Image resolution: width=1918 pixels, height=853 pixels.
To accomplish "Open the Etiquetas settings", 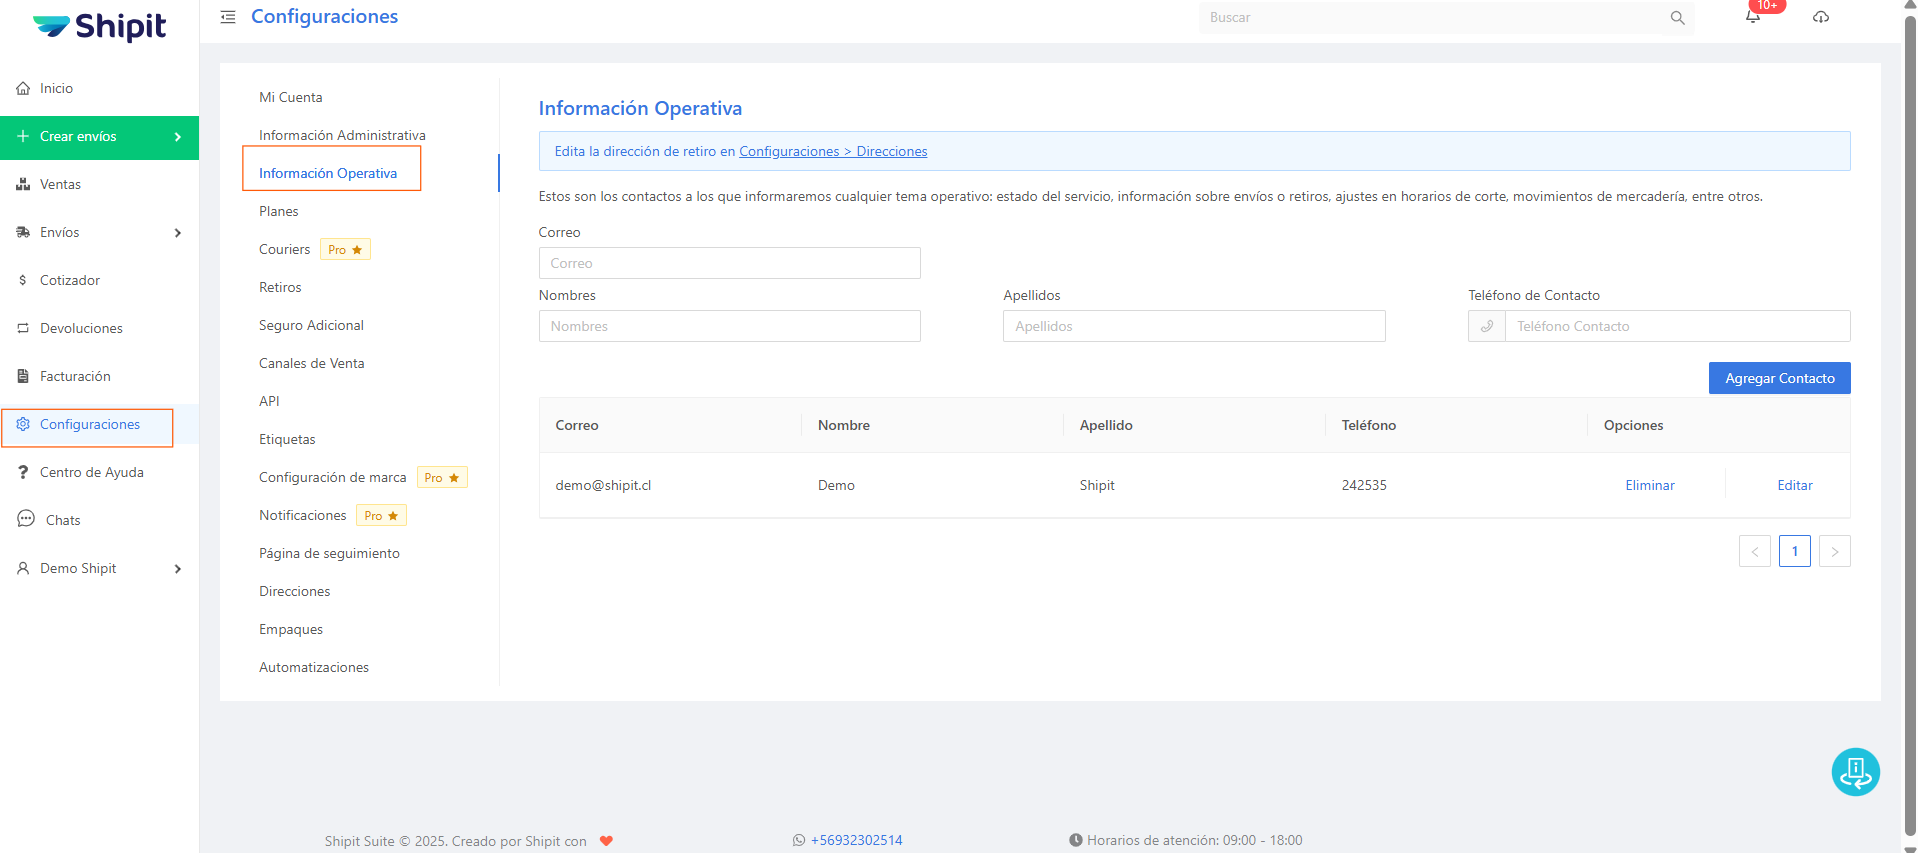I will pyautogui.click(x=287, y=439).
